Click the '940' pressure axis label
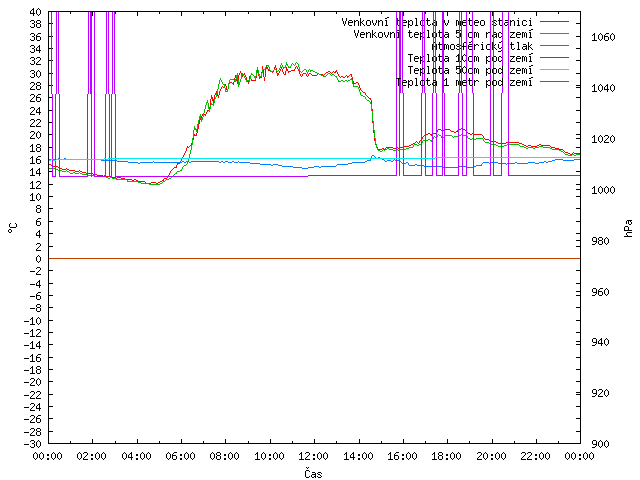Image resolution: width=640 pixels, height=480 pixels. 600,342
